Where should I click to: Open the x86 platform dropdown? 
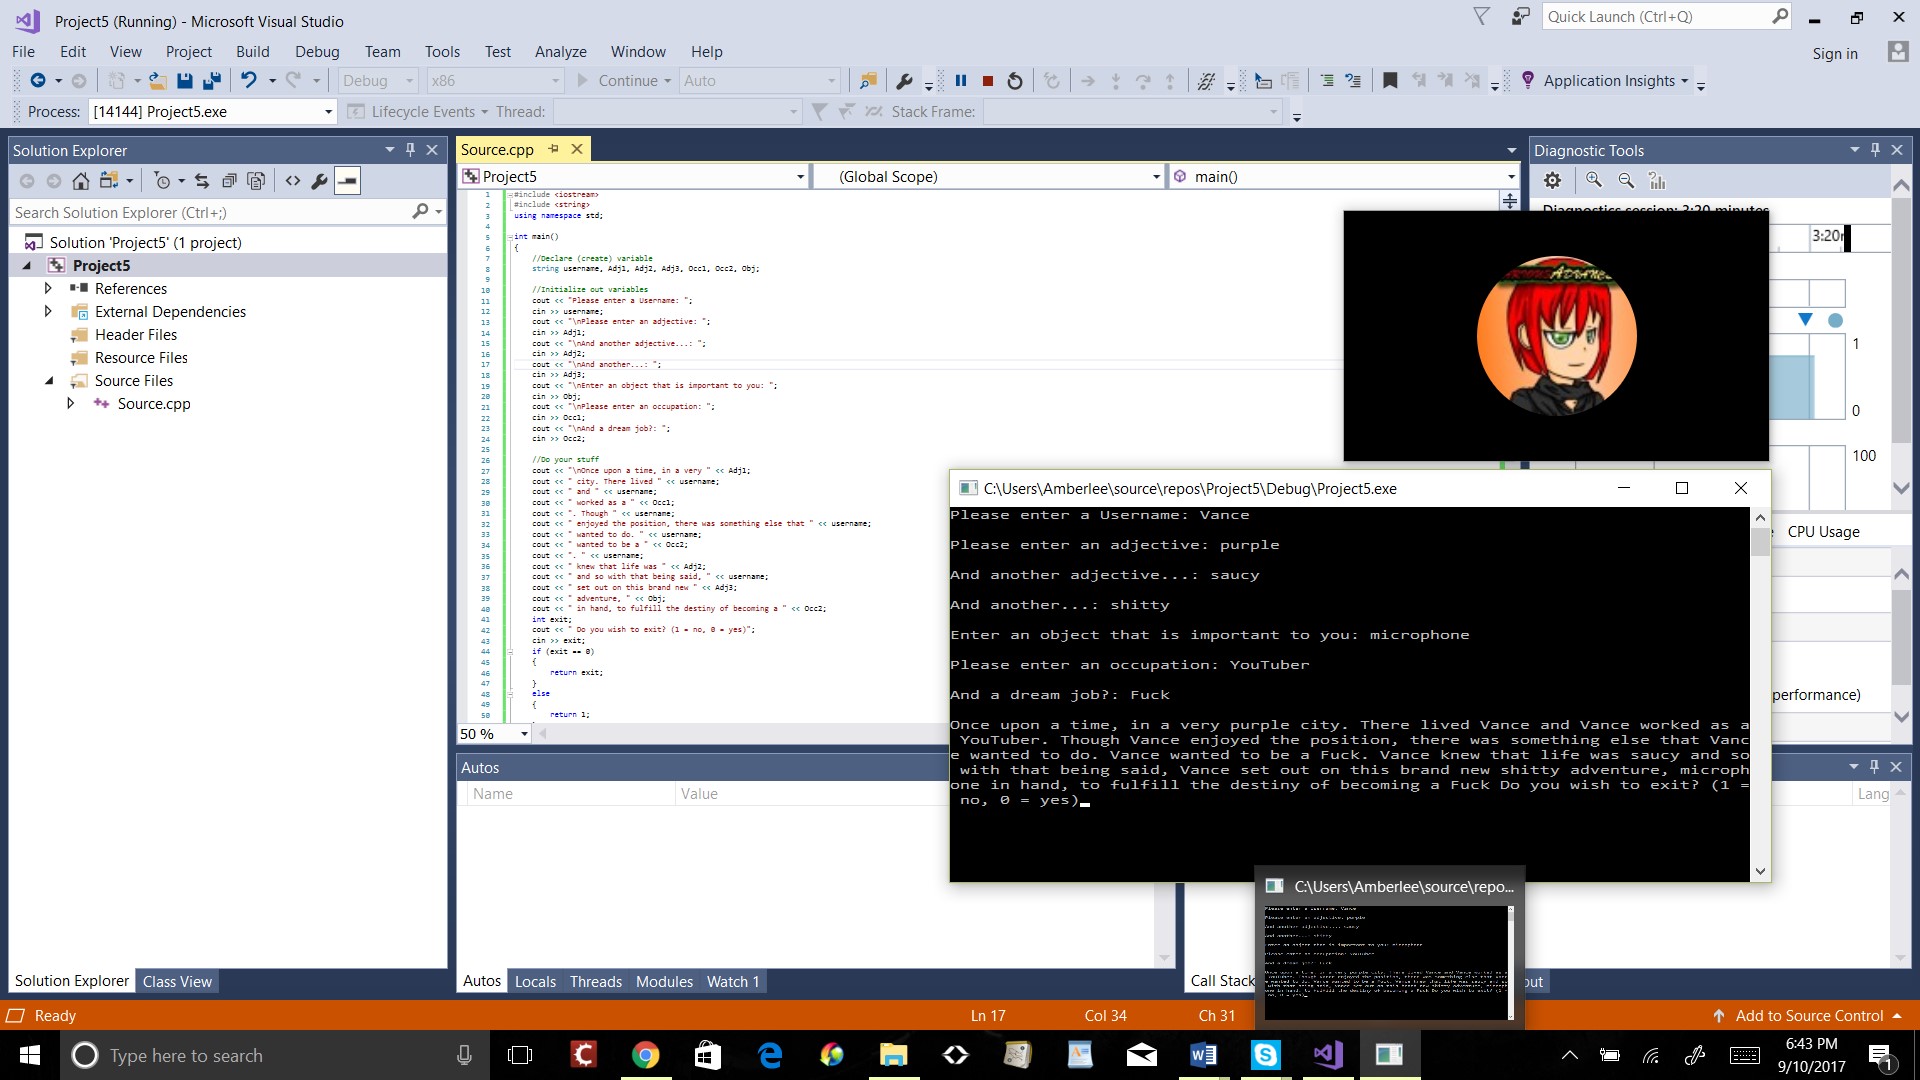click(x=496, y=81)
